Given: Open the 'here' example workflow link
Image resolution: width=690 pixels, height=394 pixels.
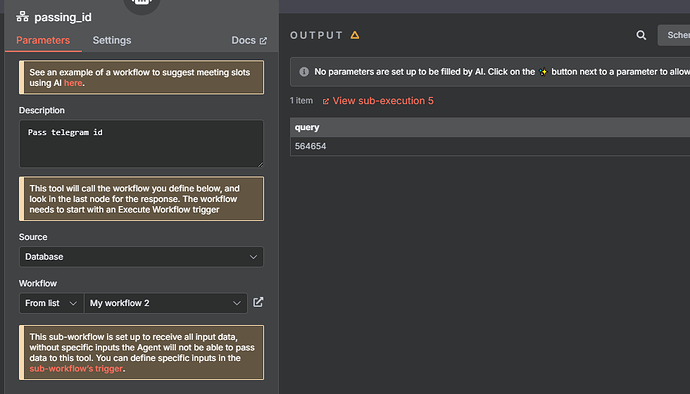Looking at the screenshot, I should tap(73, 83).
